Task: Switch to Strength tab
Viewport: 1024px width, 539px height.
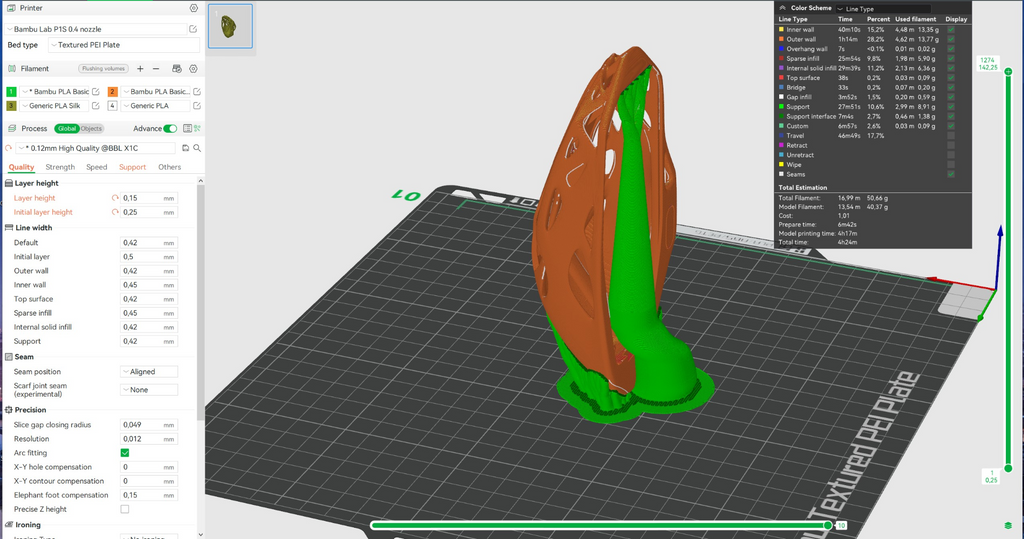Action: click(60, 167)
